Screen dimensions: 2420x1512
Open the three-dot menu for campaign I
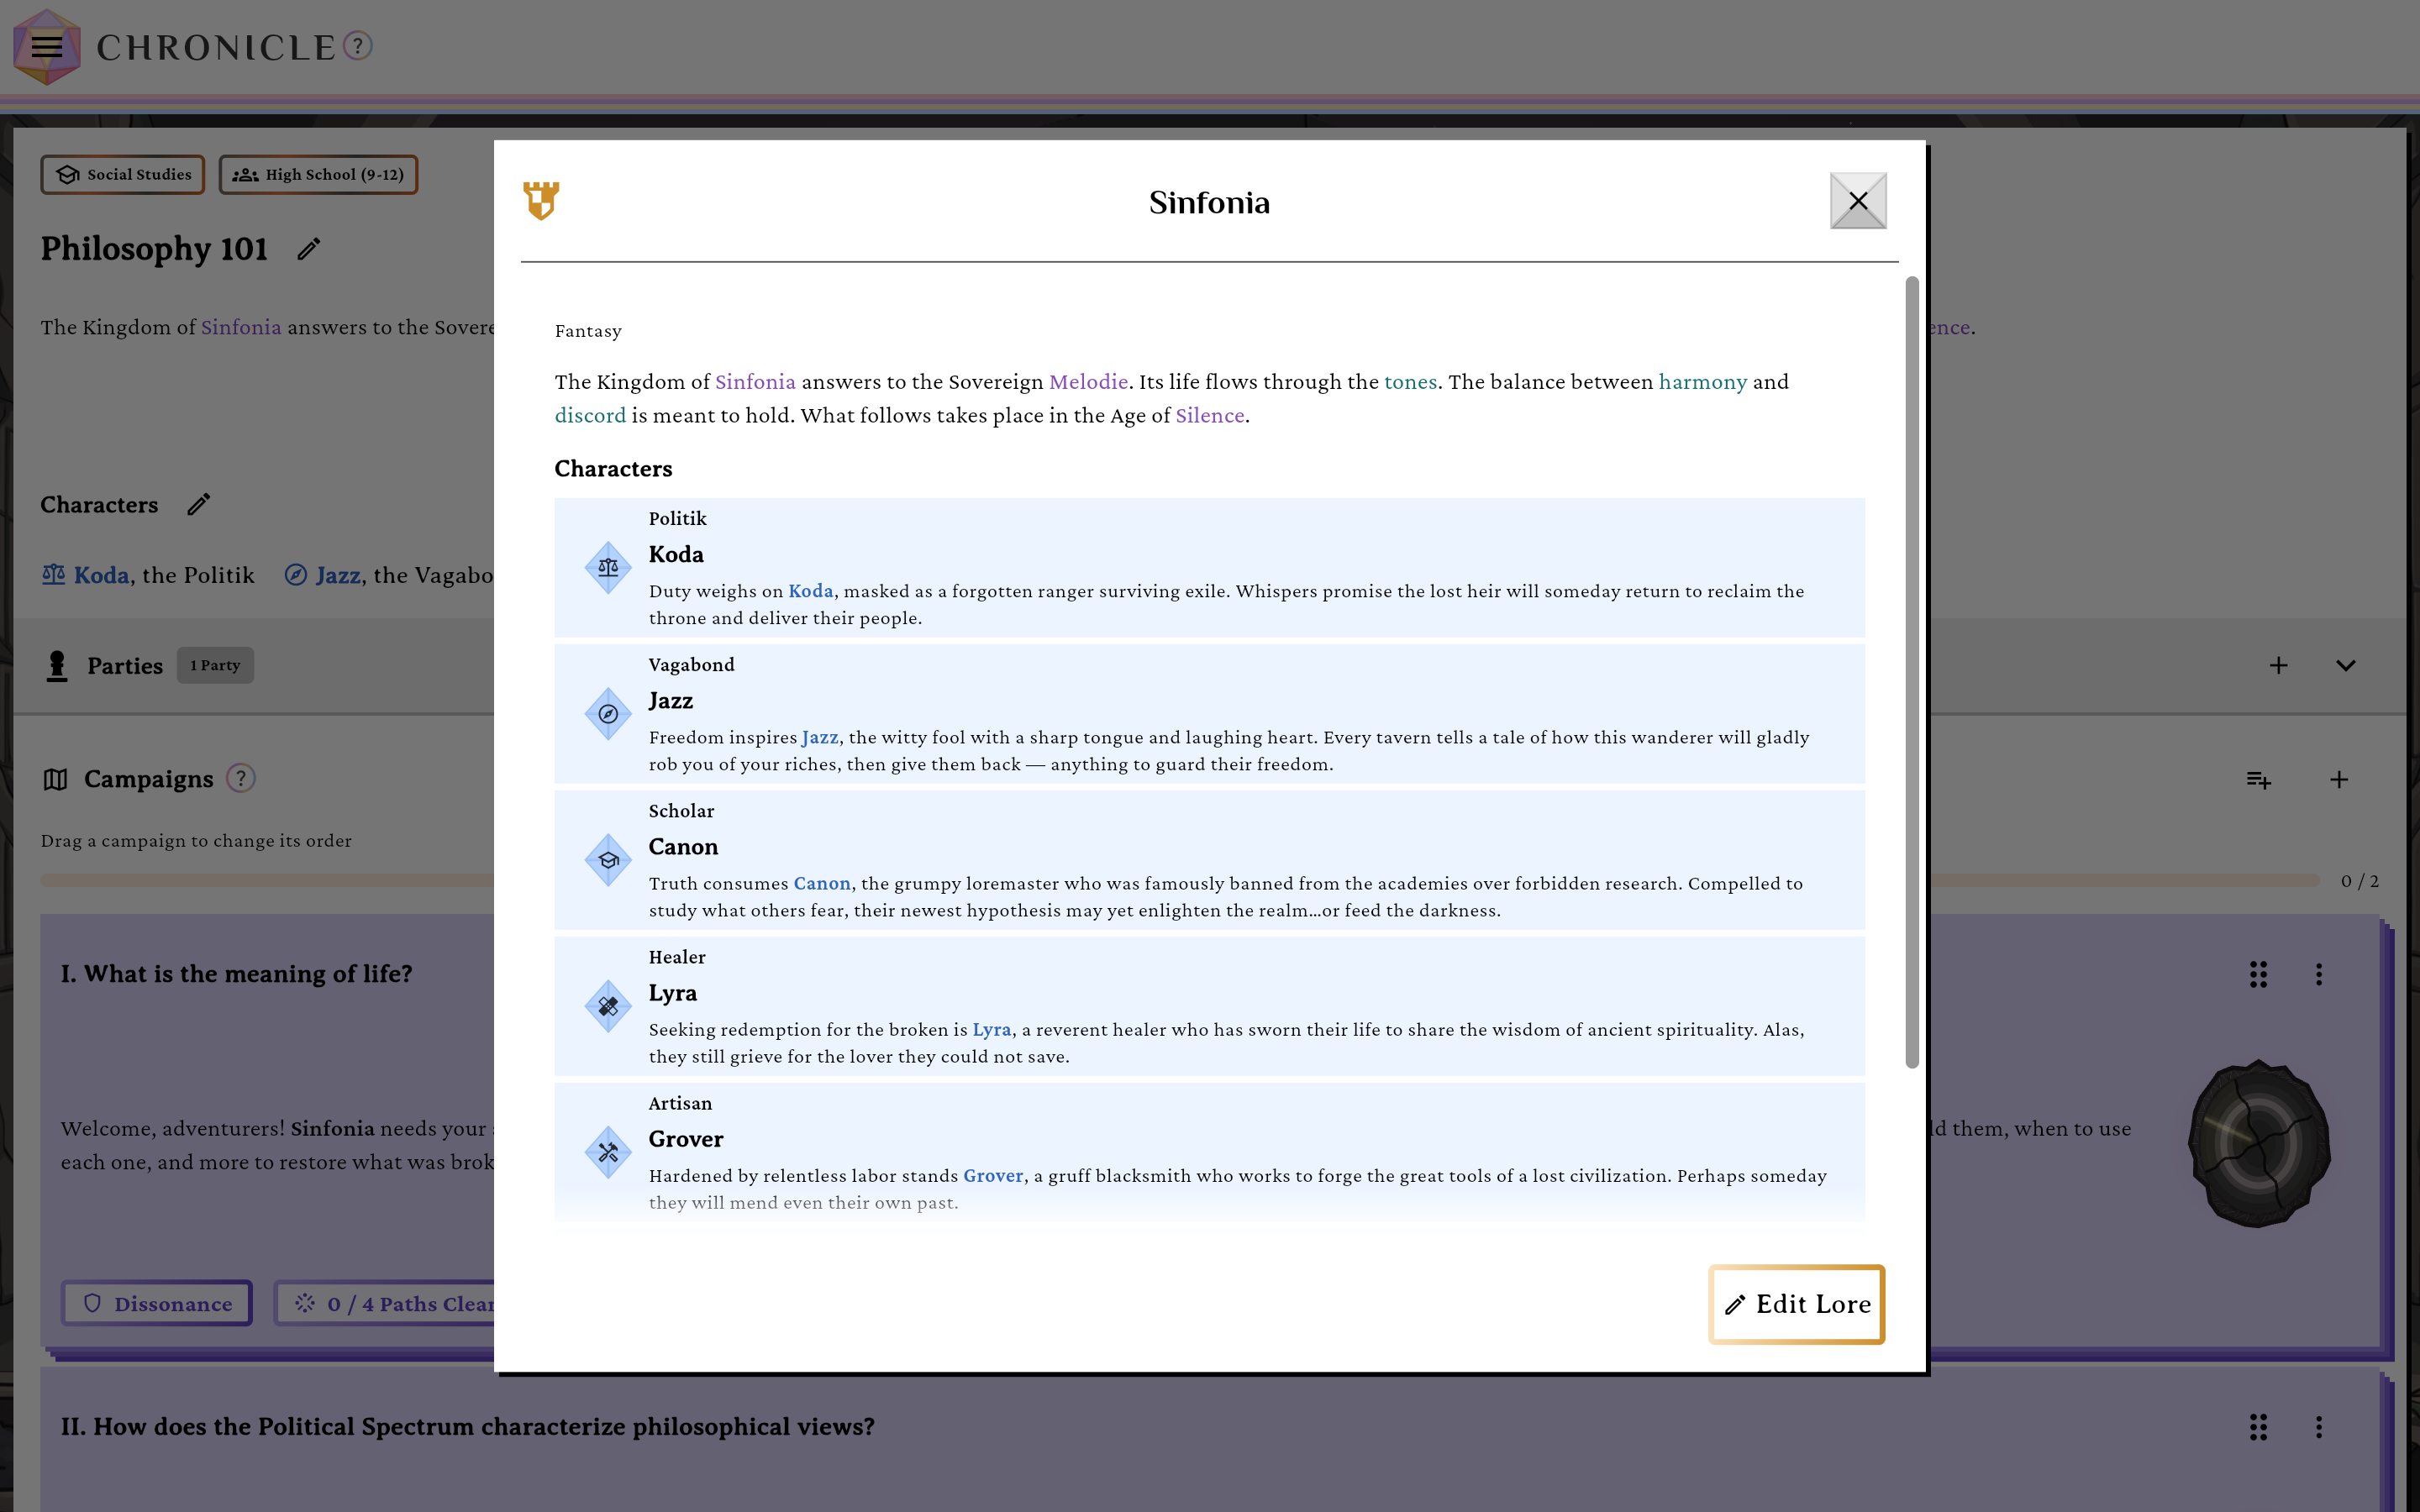(x=2318, y=974)
